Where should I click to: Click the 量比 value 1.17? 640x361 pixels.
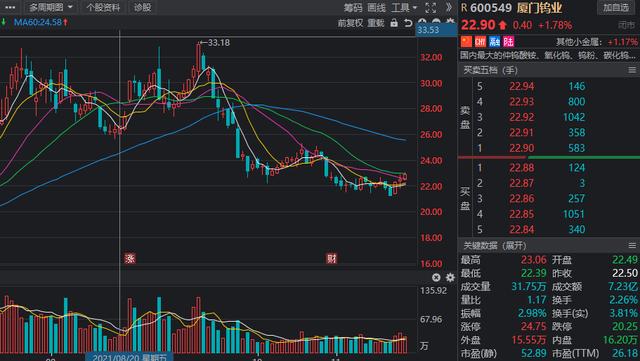pyautogui.click(x=537, y=300)
